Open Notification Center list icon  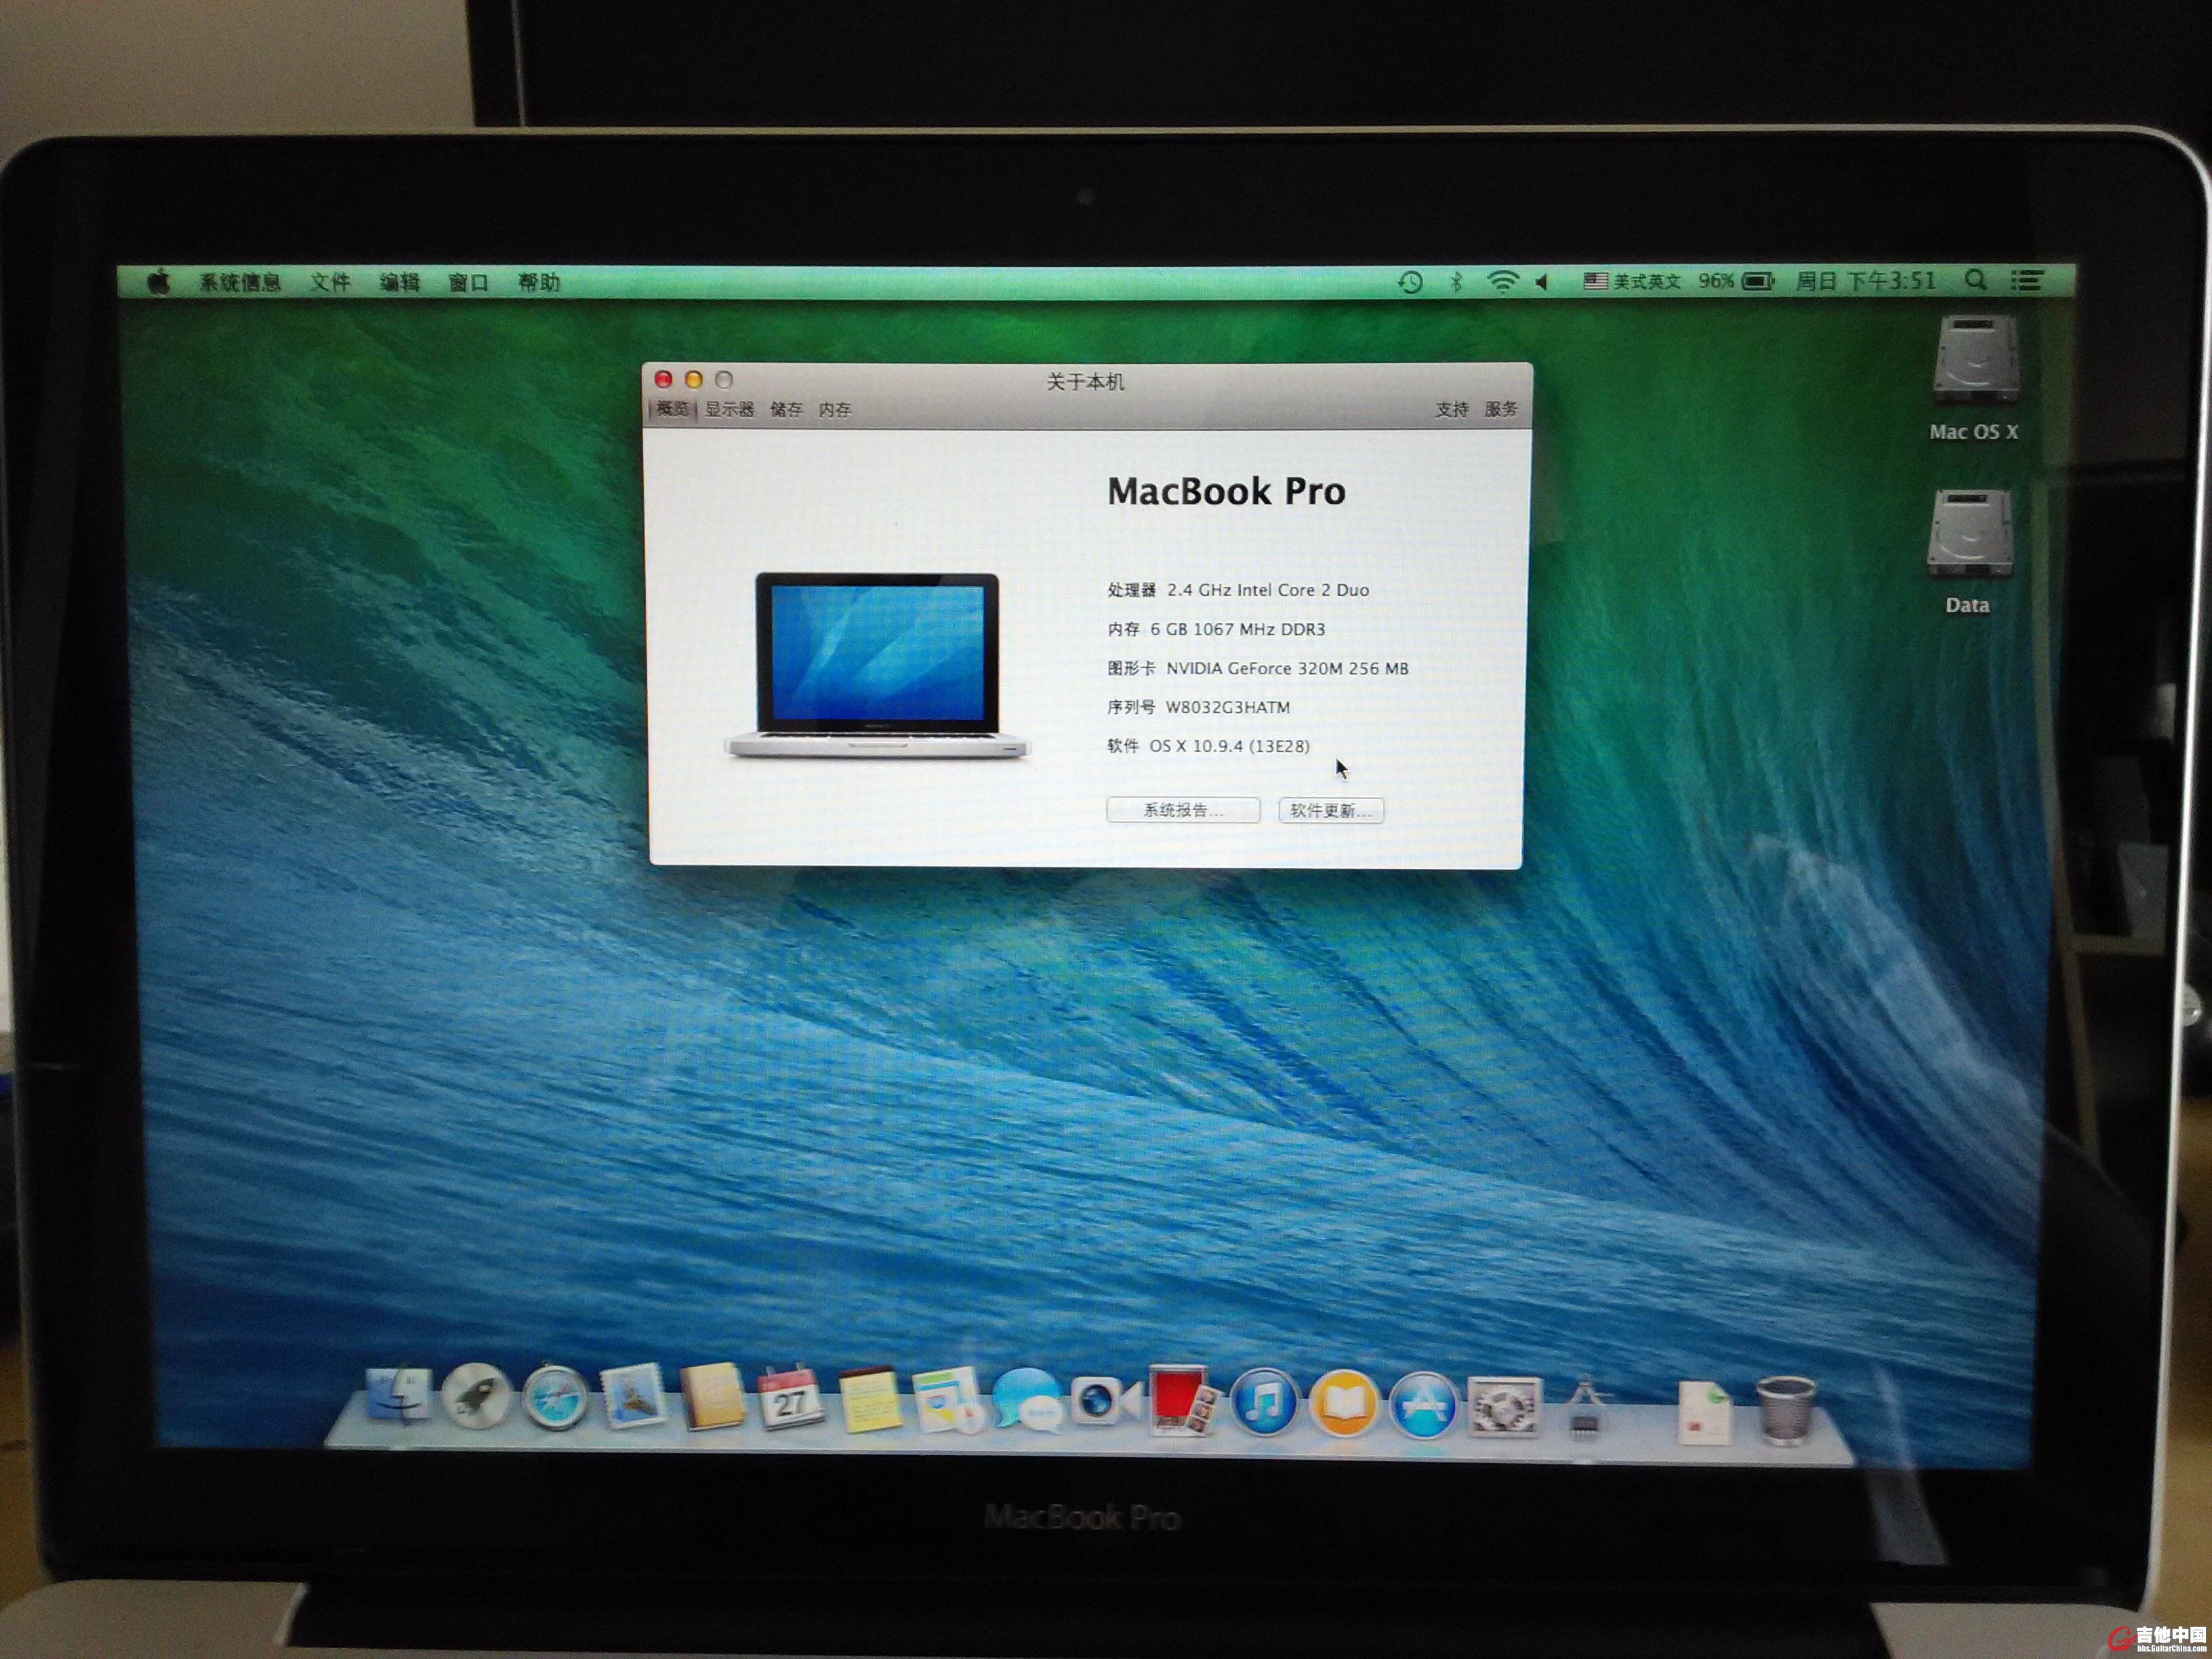pyautogui.click(x=2027, y=280)
